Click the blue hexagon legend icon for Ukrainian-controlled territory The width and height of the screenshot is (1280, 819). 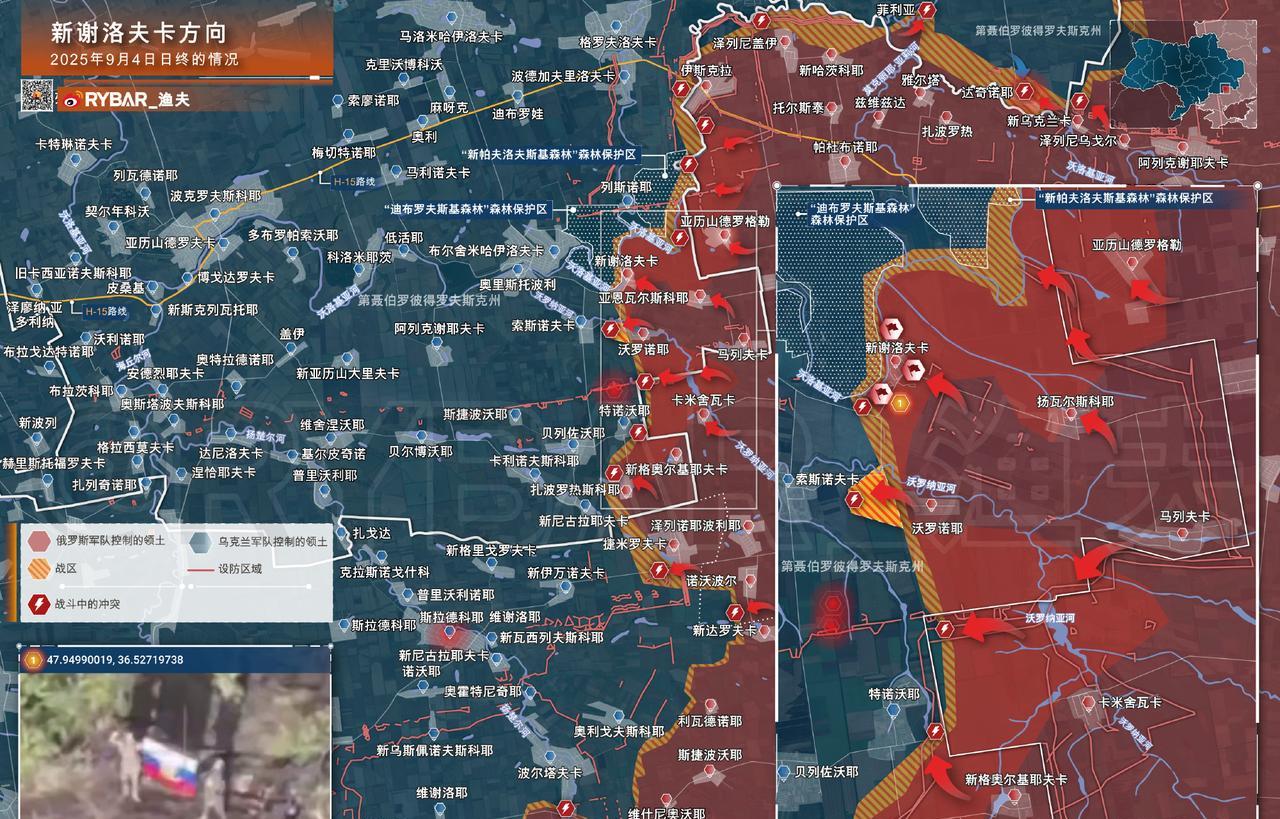pos(200,541)
